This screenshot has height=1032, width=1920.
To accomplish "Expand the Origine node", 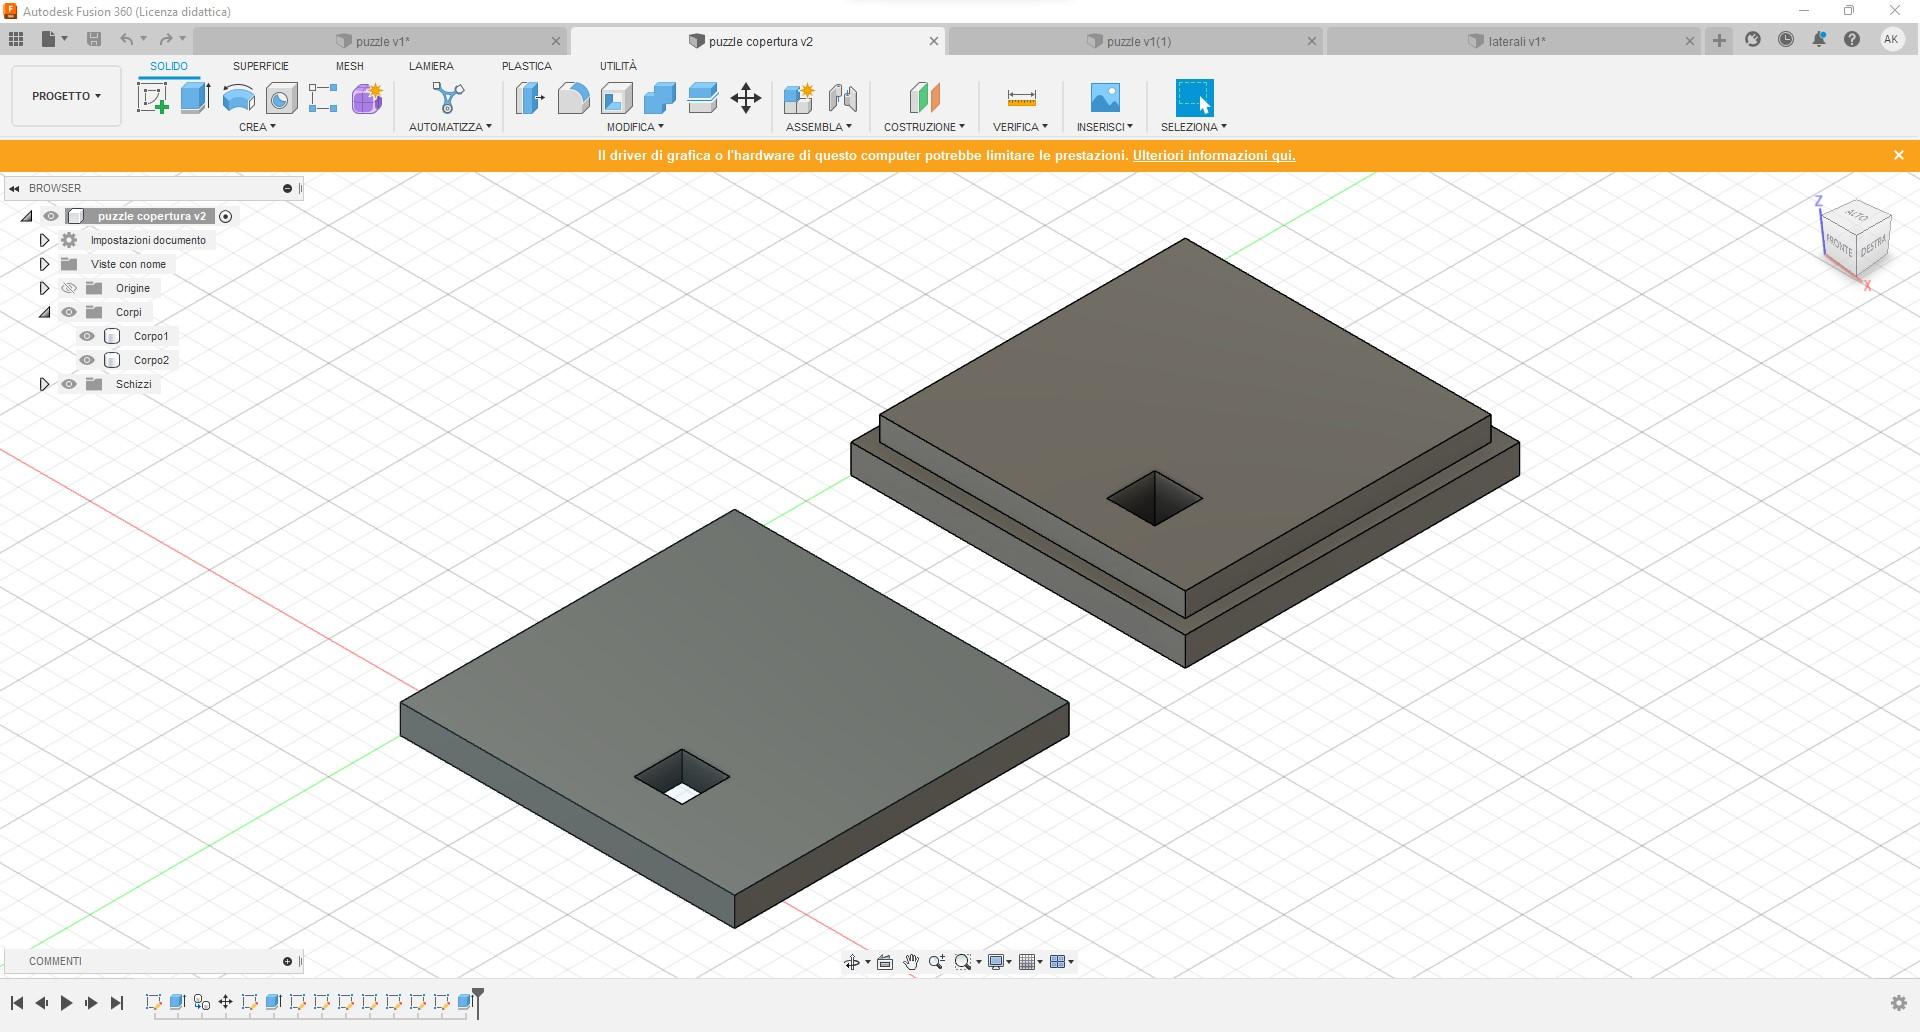I will pos(44,288).
